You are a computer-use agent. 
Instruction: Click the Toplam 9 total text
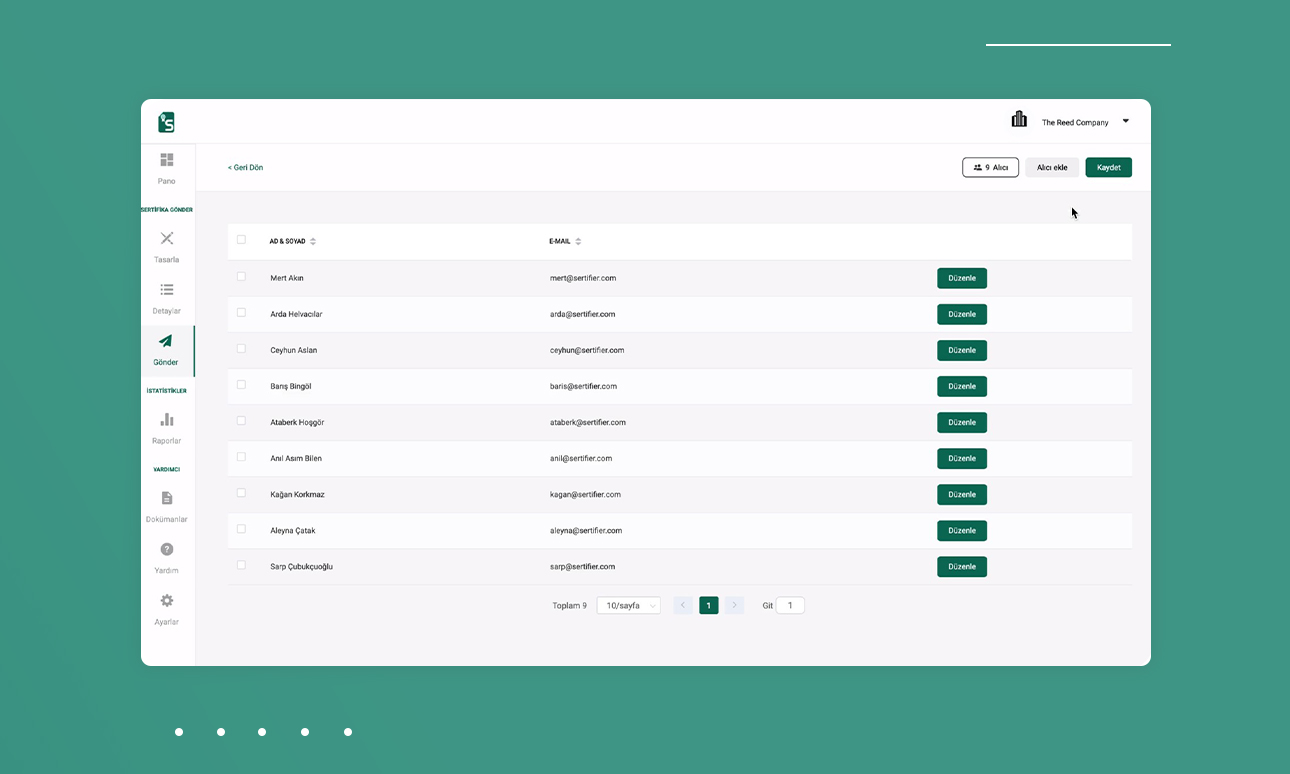pyautogui.click(x=570, y=605)
